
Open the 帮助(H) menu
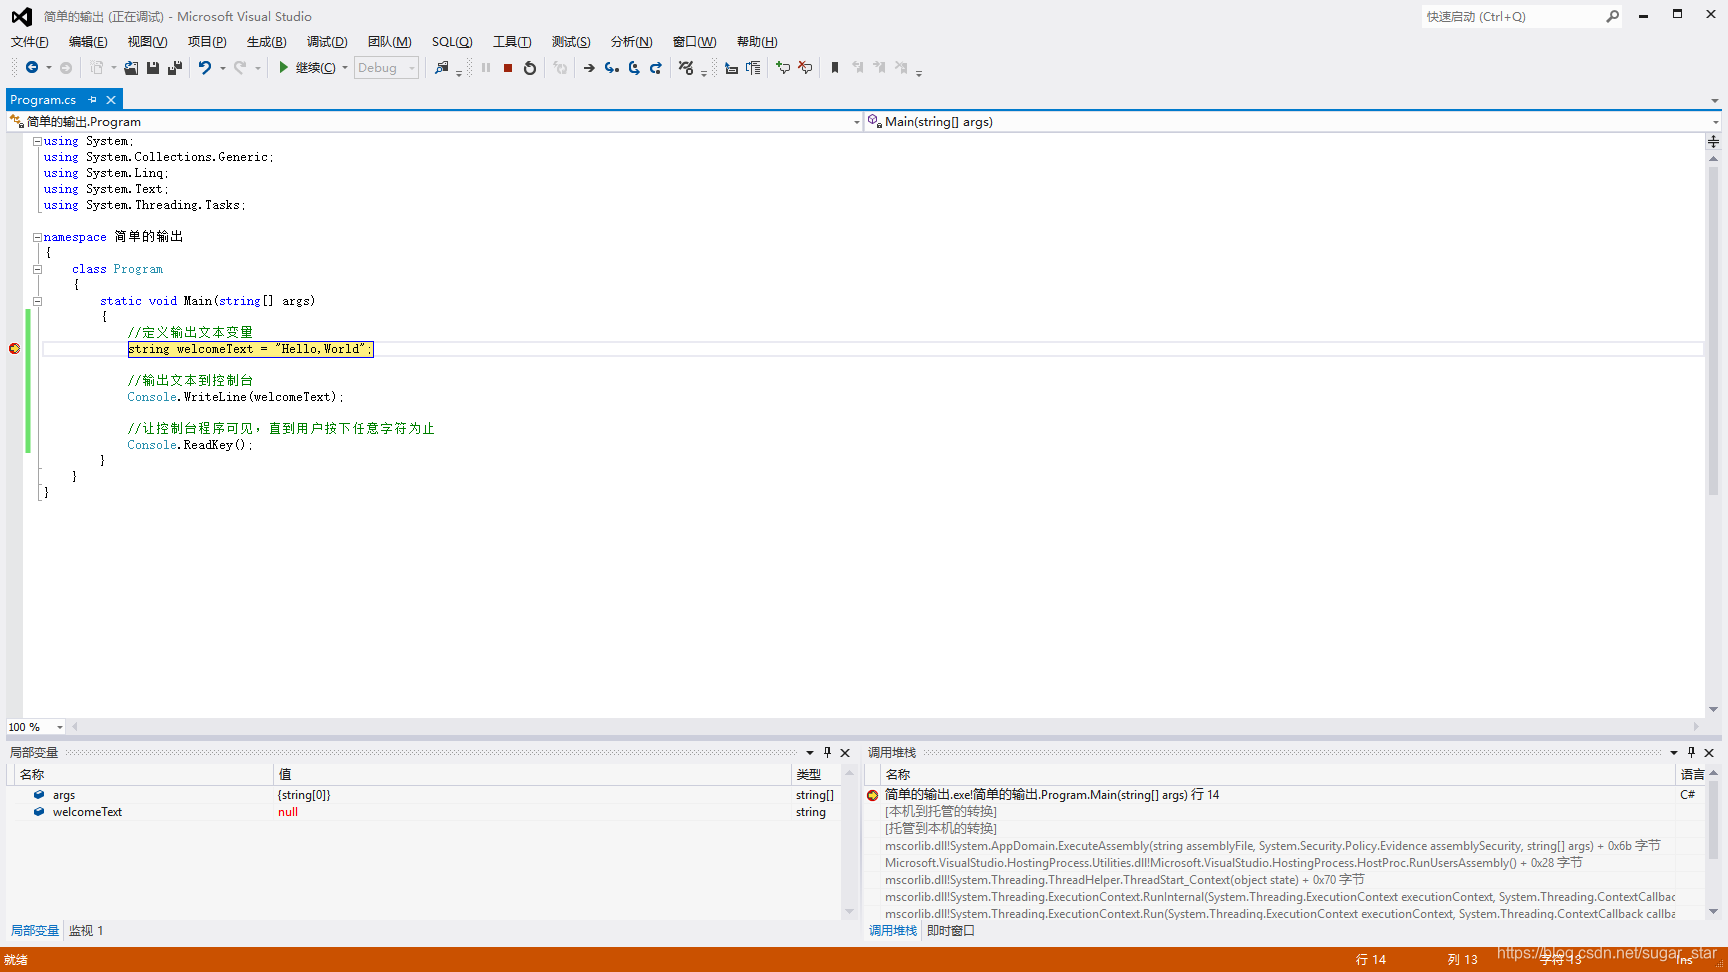tap(757, 42)
